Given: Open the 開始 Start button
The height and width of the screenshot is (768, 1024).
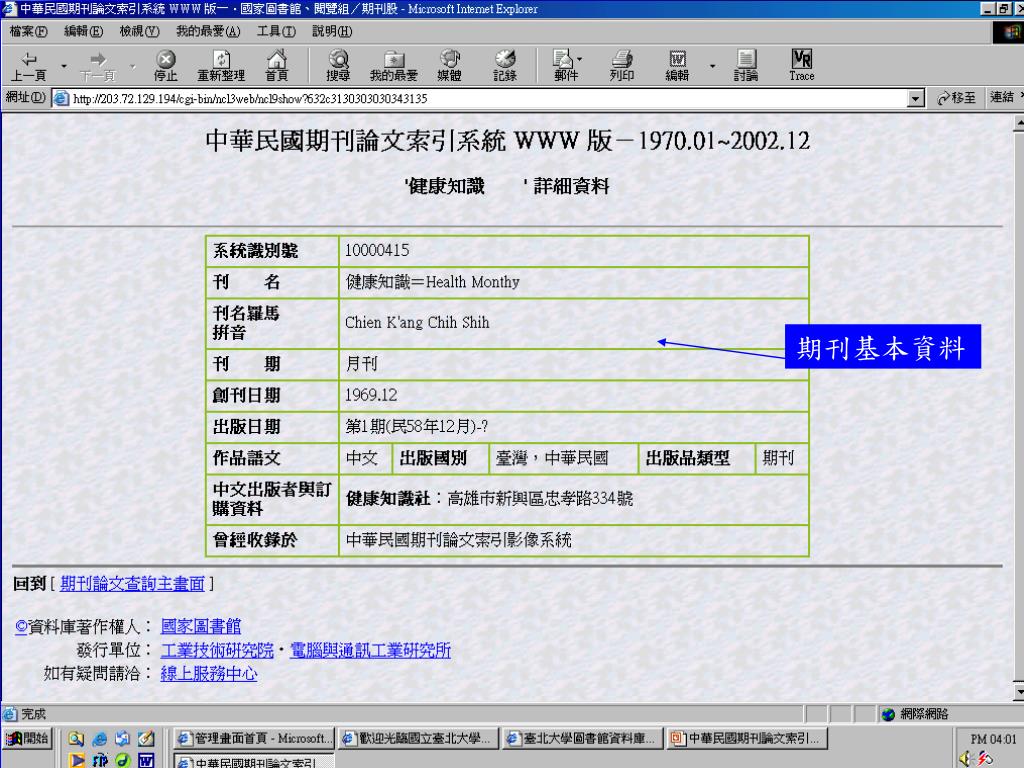Looking at the screenshot, I should [27, 739].
